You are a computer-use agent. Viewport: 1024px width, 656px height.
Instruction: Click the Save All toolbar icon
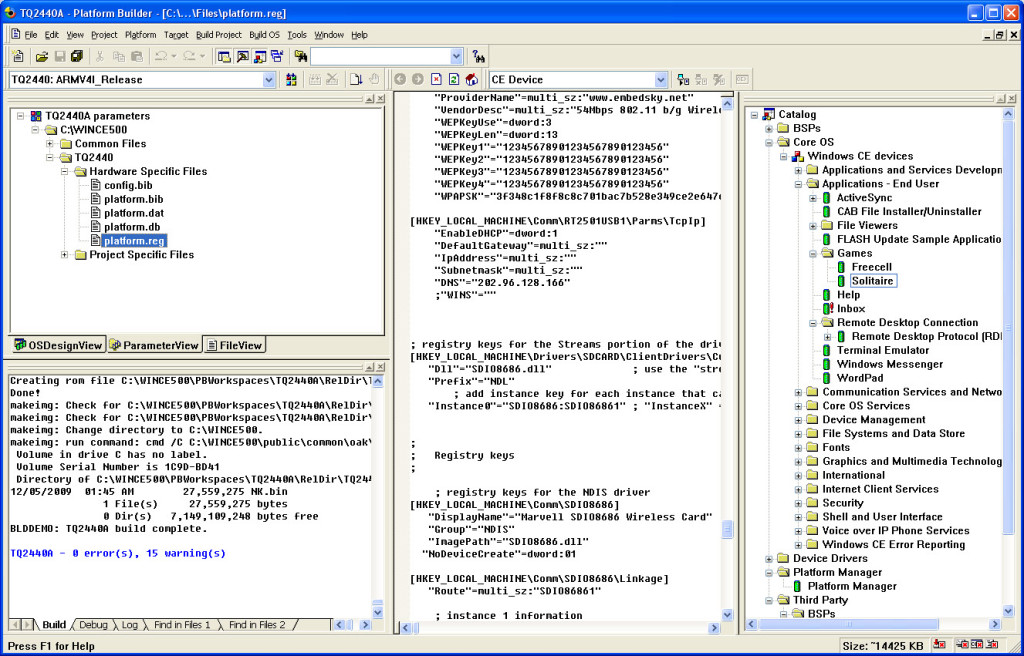pyautogui.click(x=77, y=56)
